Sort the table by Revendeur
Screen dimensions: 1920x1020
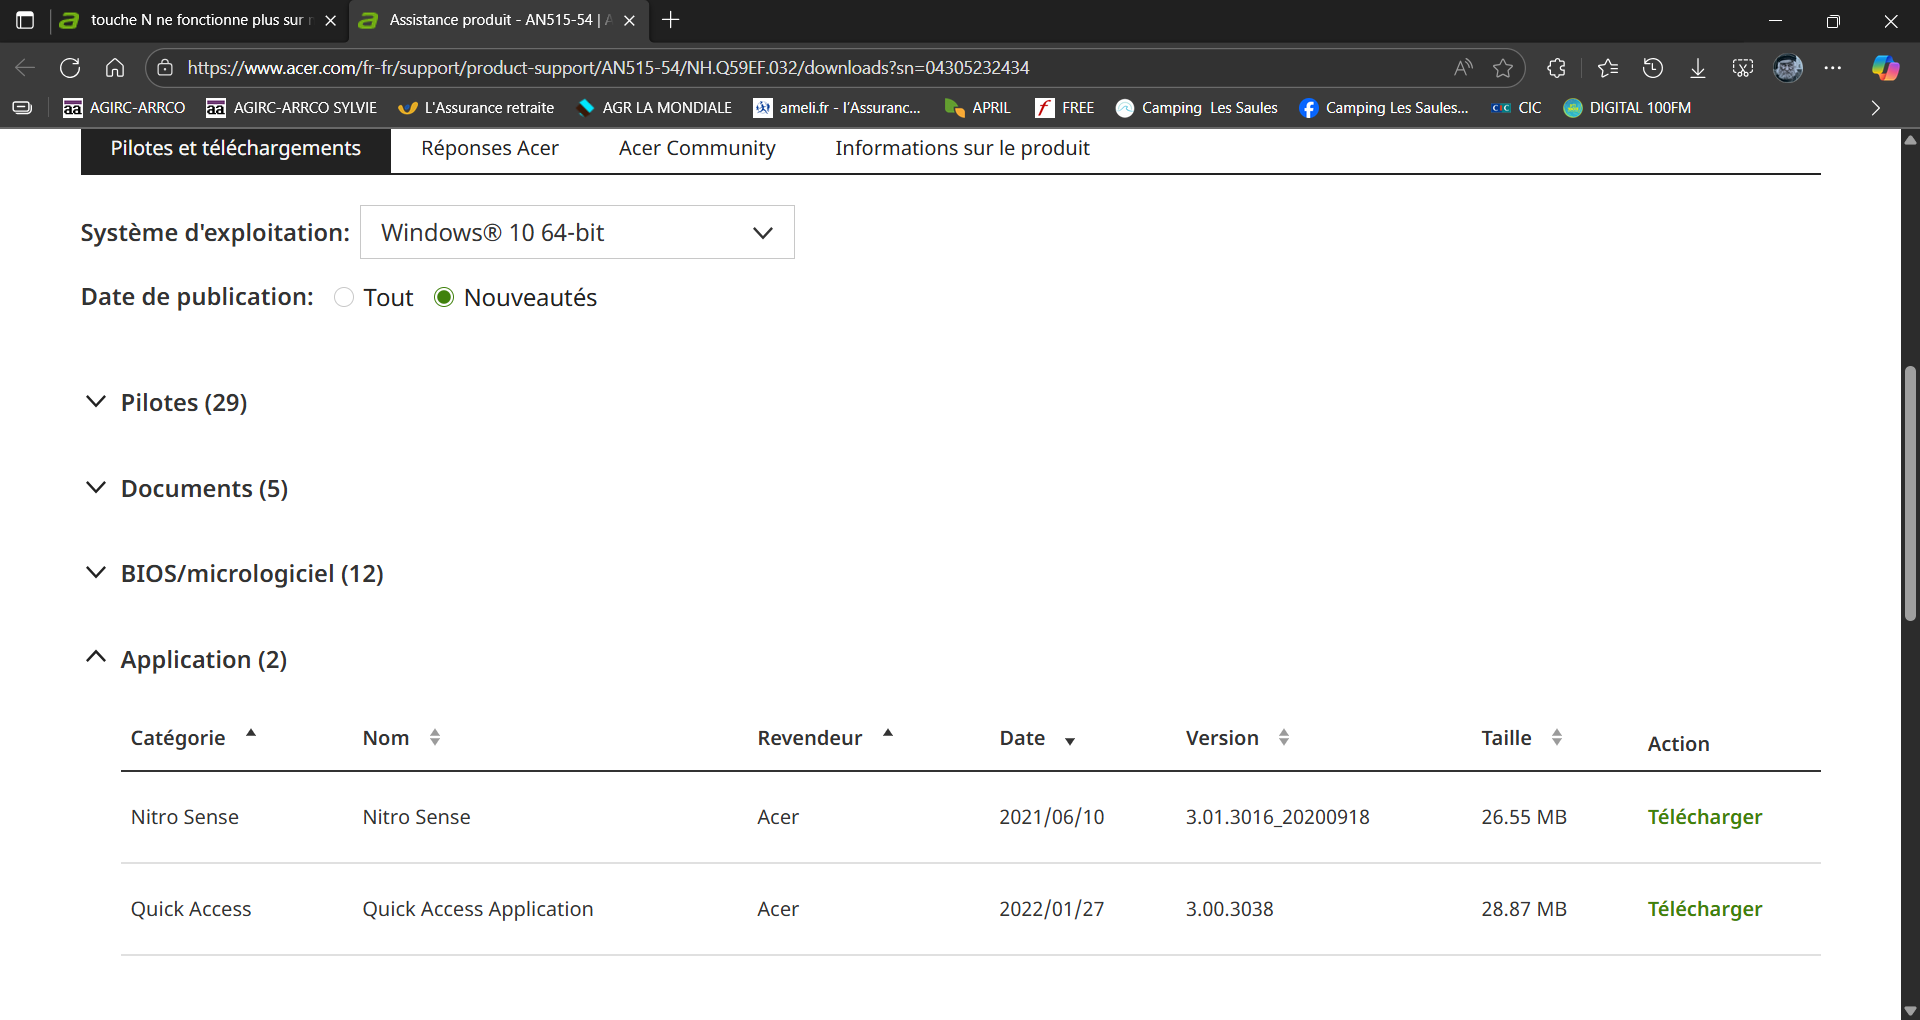click(825, 738)
